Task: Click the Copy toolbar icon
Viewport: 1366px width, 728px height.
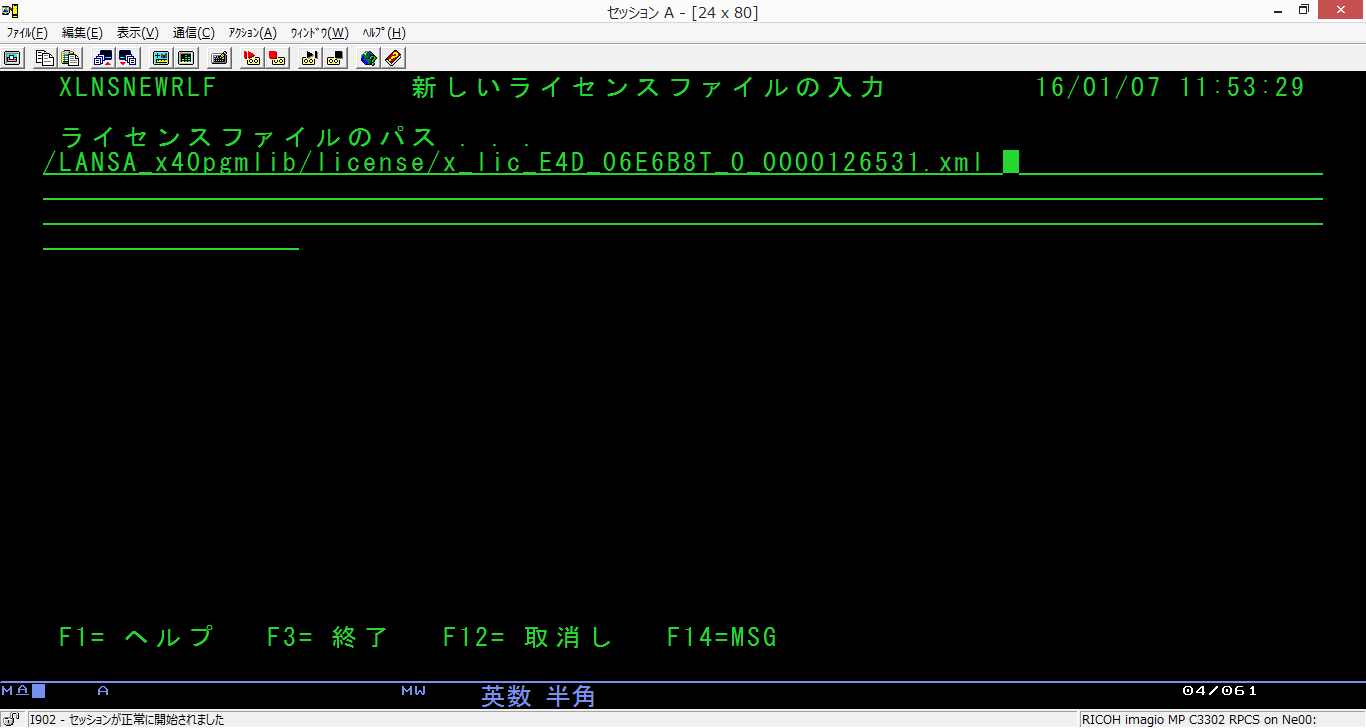Action: 45,58
